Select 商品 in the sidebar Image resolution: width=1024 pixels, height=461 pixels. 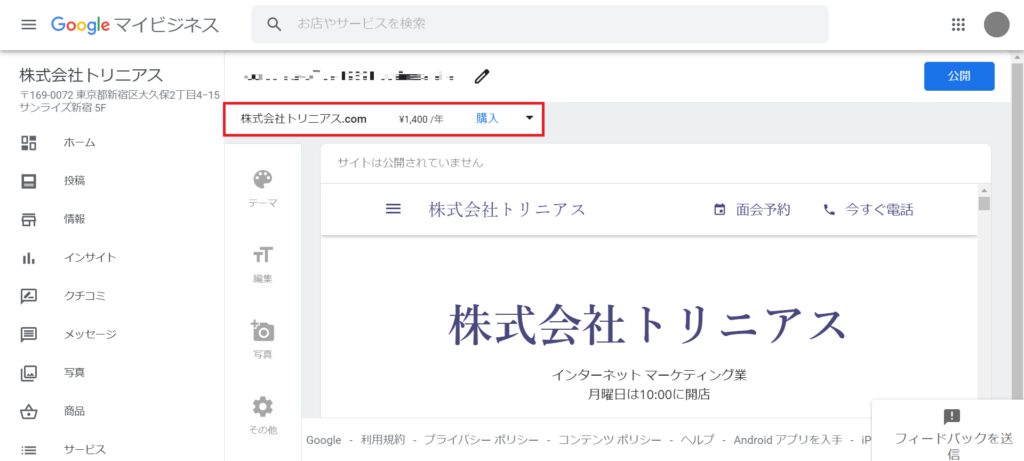pos(74,412)
